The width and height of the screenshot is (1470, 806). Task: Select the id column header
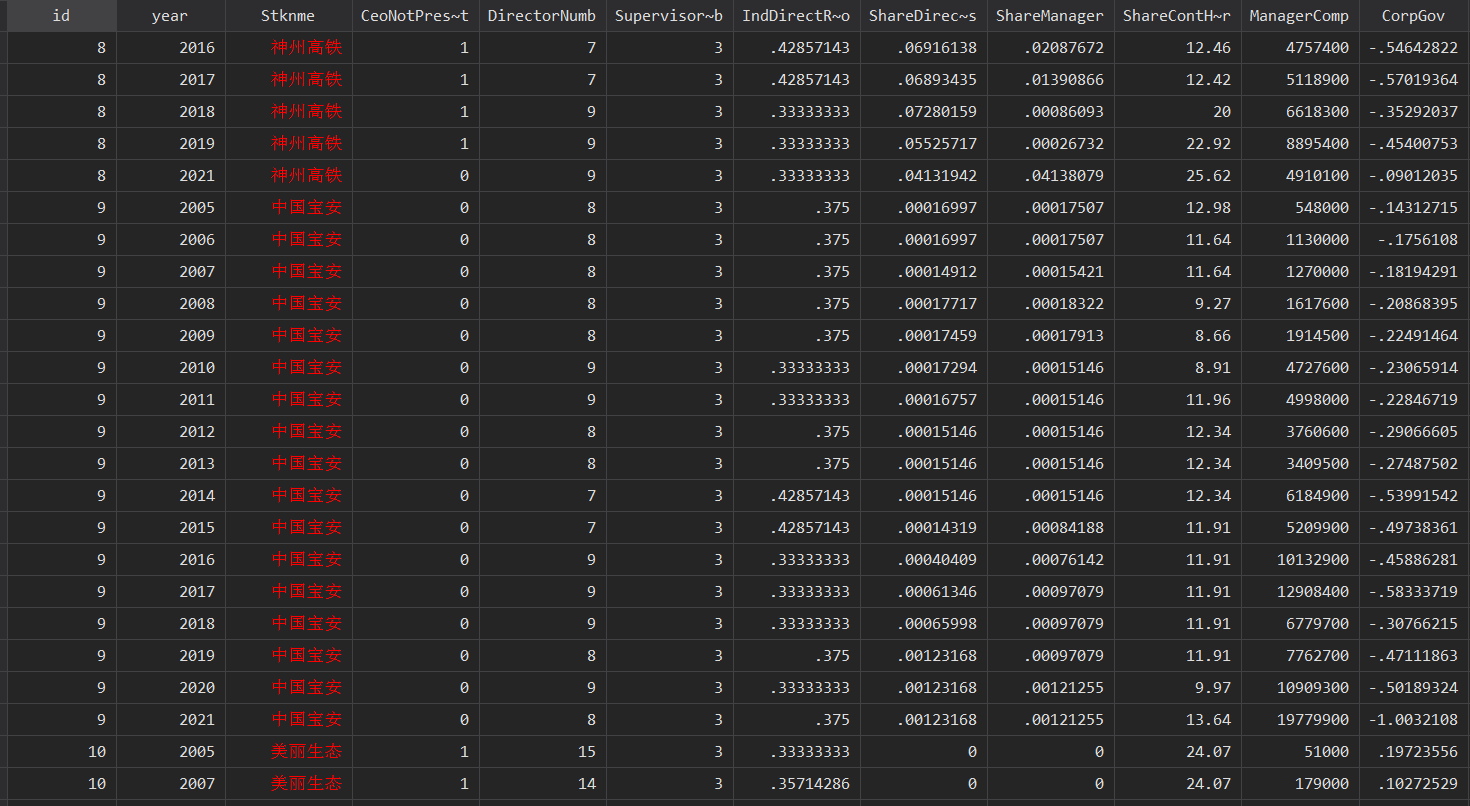click(x=61, y=15)
